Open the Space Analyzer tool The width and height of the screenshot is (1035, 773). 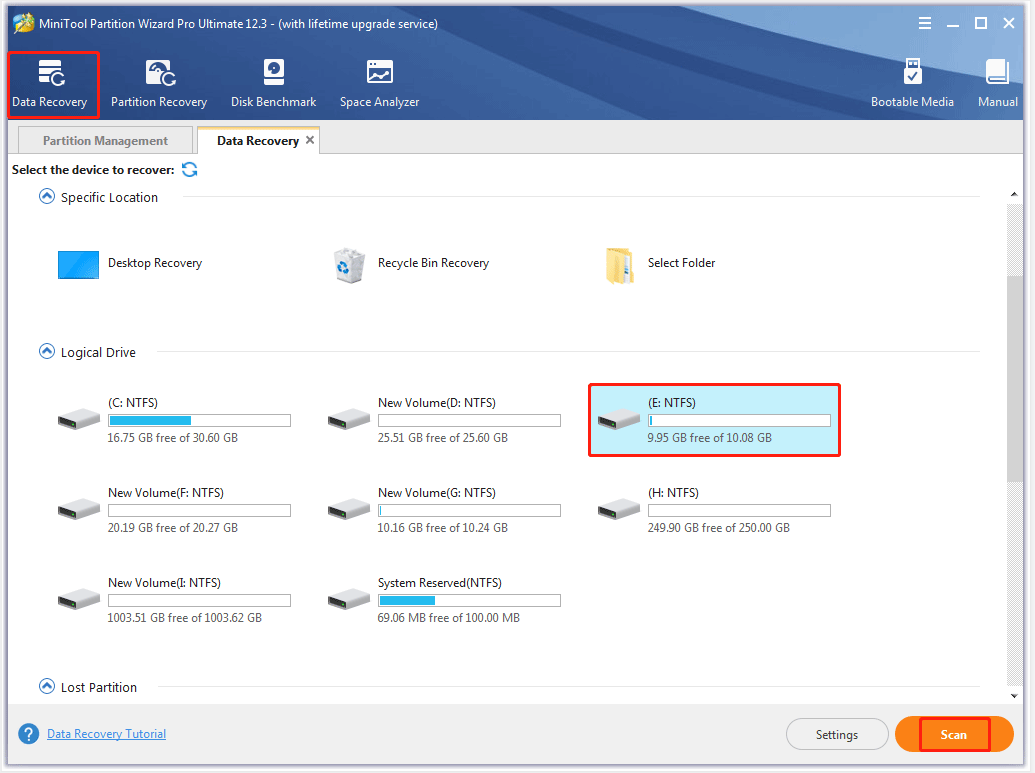click(x=380, y=84)
